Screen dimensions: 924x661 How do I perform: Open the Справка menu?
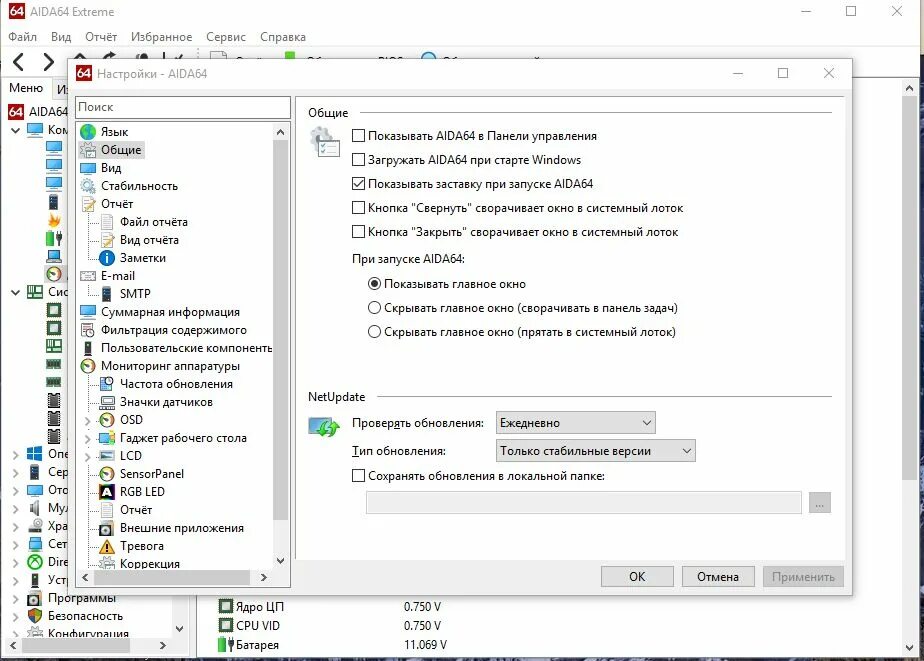pyautogui.click(x=283, y=37)
